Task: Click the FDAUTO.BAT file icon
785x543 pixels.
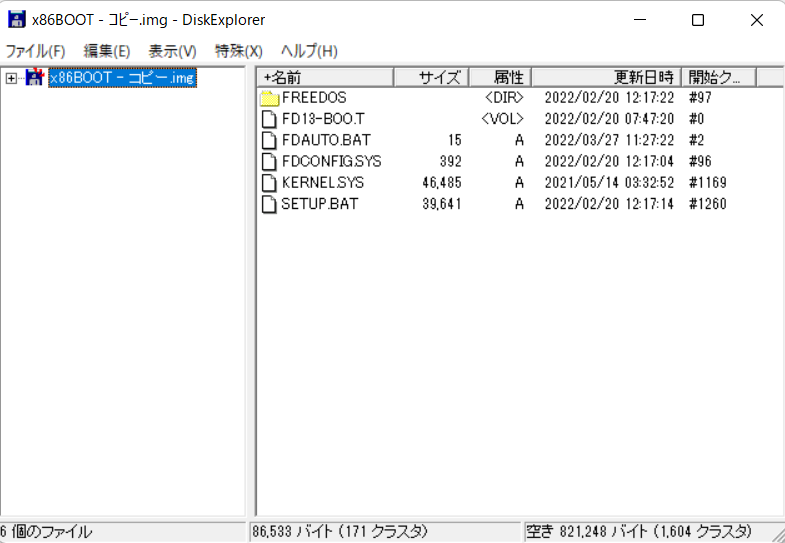Action: pos(269,141)
